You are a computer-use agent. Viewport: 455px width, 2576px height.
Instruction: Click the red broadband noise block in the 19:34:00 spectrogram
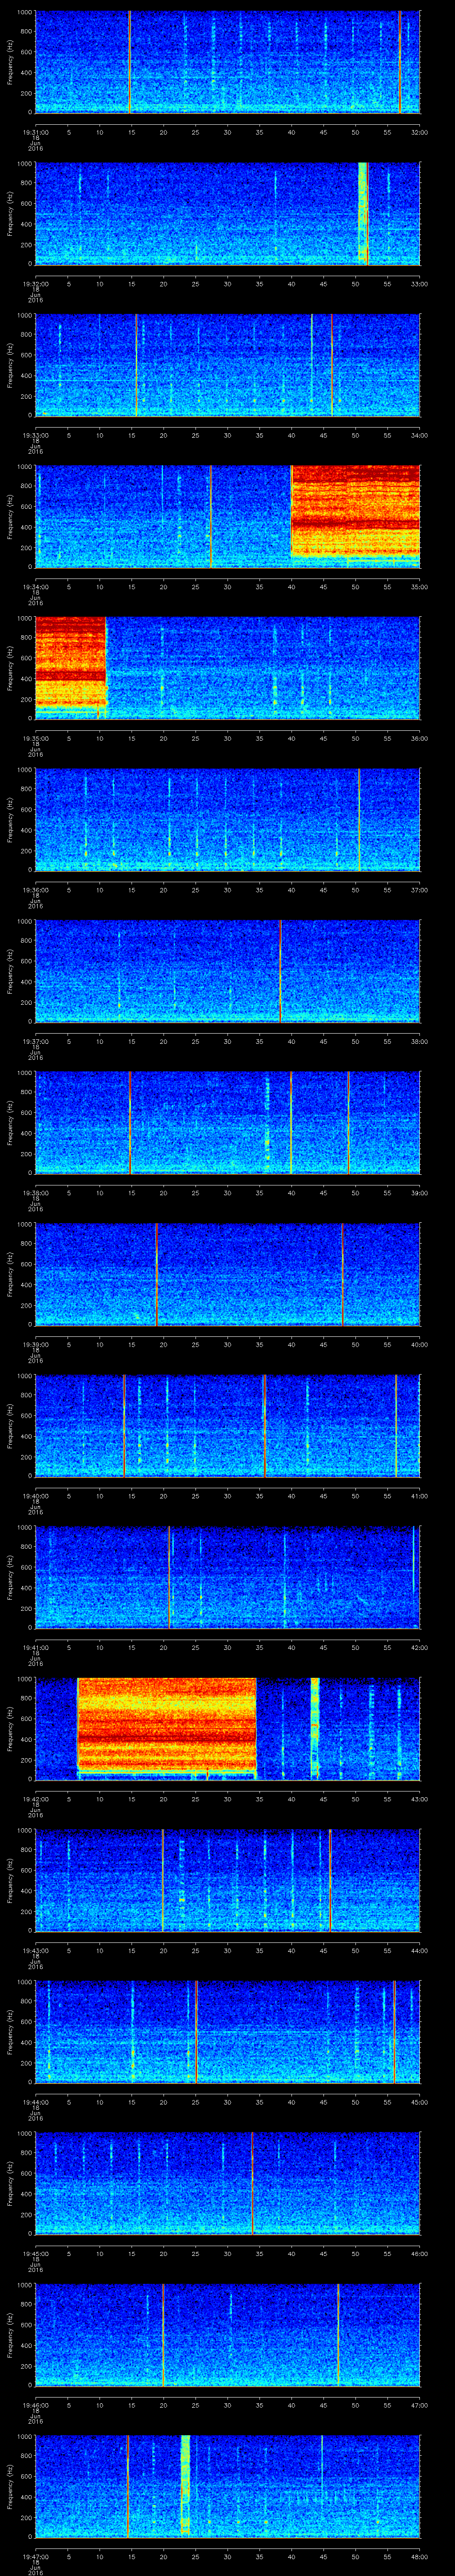[x=355, y=511]
